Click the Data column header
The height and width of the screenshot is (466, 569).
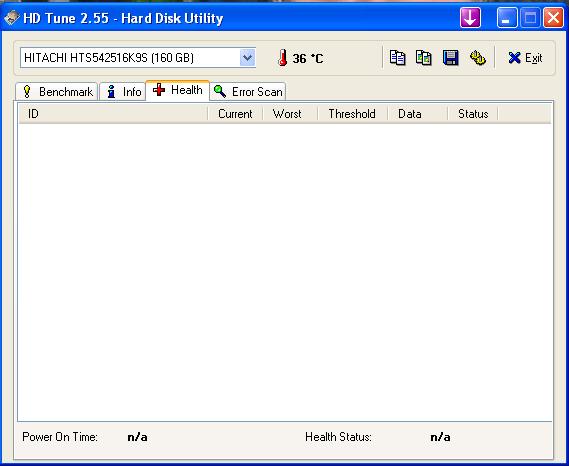(x=418, y=114)
